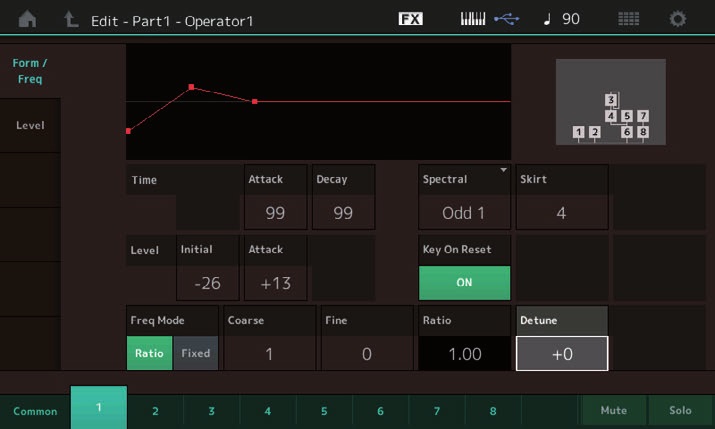Open the keyboard quick setup icon

pyautogui.click(x=473, y=19)
